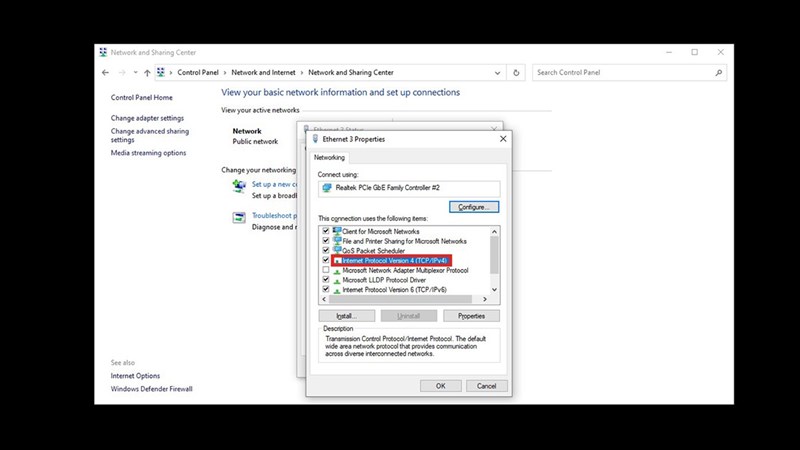Open Change adapter settings
Screen dimensions: 800x450
pyautogui.click(x=147, y=118)
